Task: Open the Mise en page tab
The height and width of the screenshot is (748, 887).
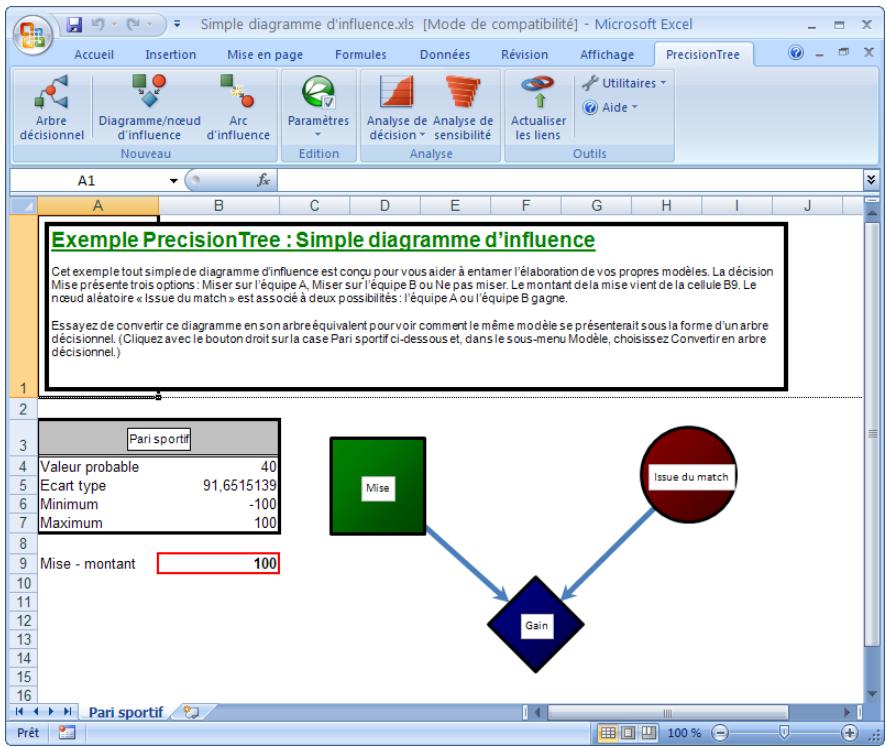Action: (x=265, y=55)
